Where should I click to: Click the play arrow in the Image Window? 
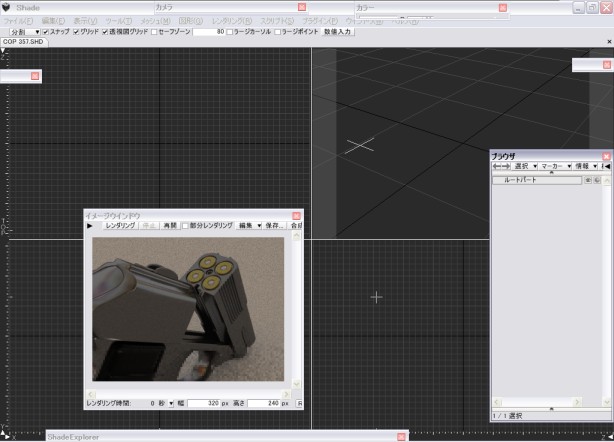(89, 226)
